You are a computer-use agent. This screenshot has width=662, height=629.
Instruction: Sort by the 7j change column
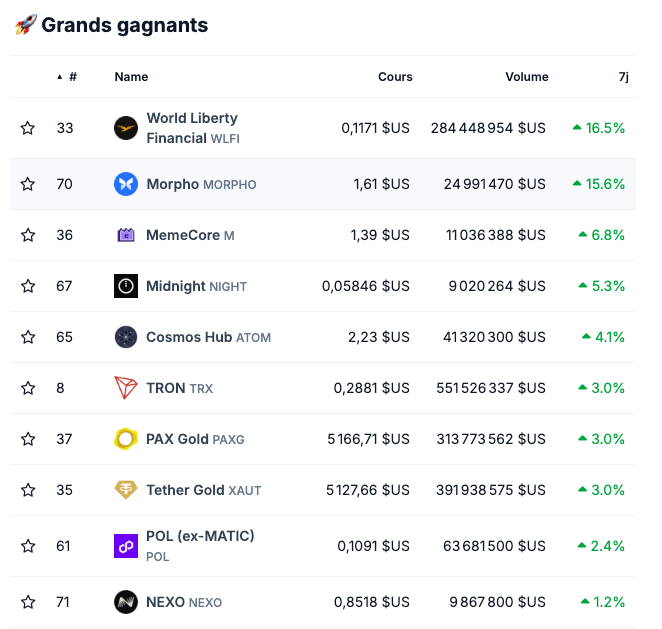coord(624,77)
